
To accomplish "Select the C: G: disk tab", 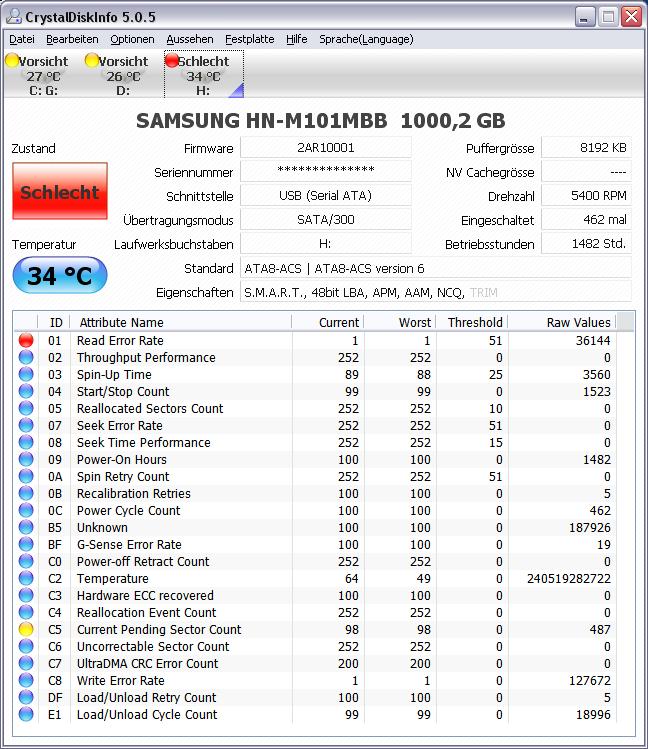I will tap(43, 75).
